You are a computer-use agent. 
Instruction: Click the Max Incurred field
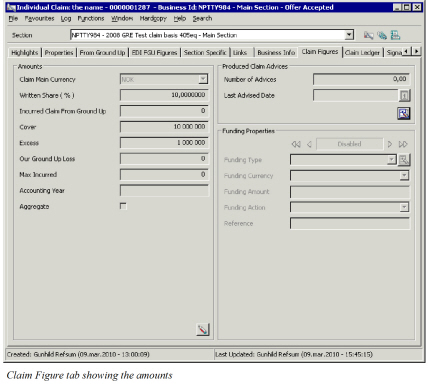click(164, 174)
